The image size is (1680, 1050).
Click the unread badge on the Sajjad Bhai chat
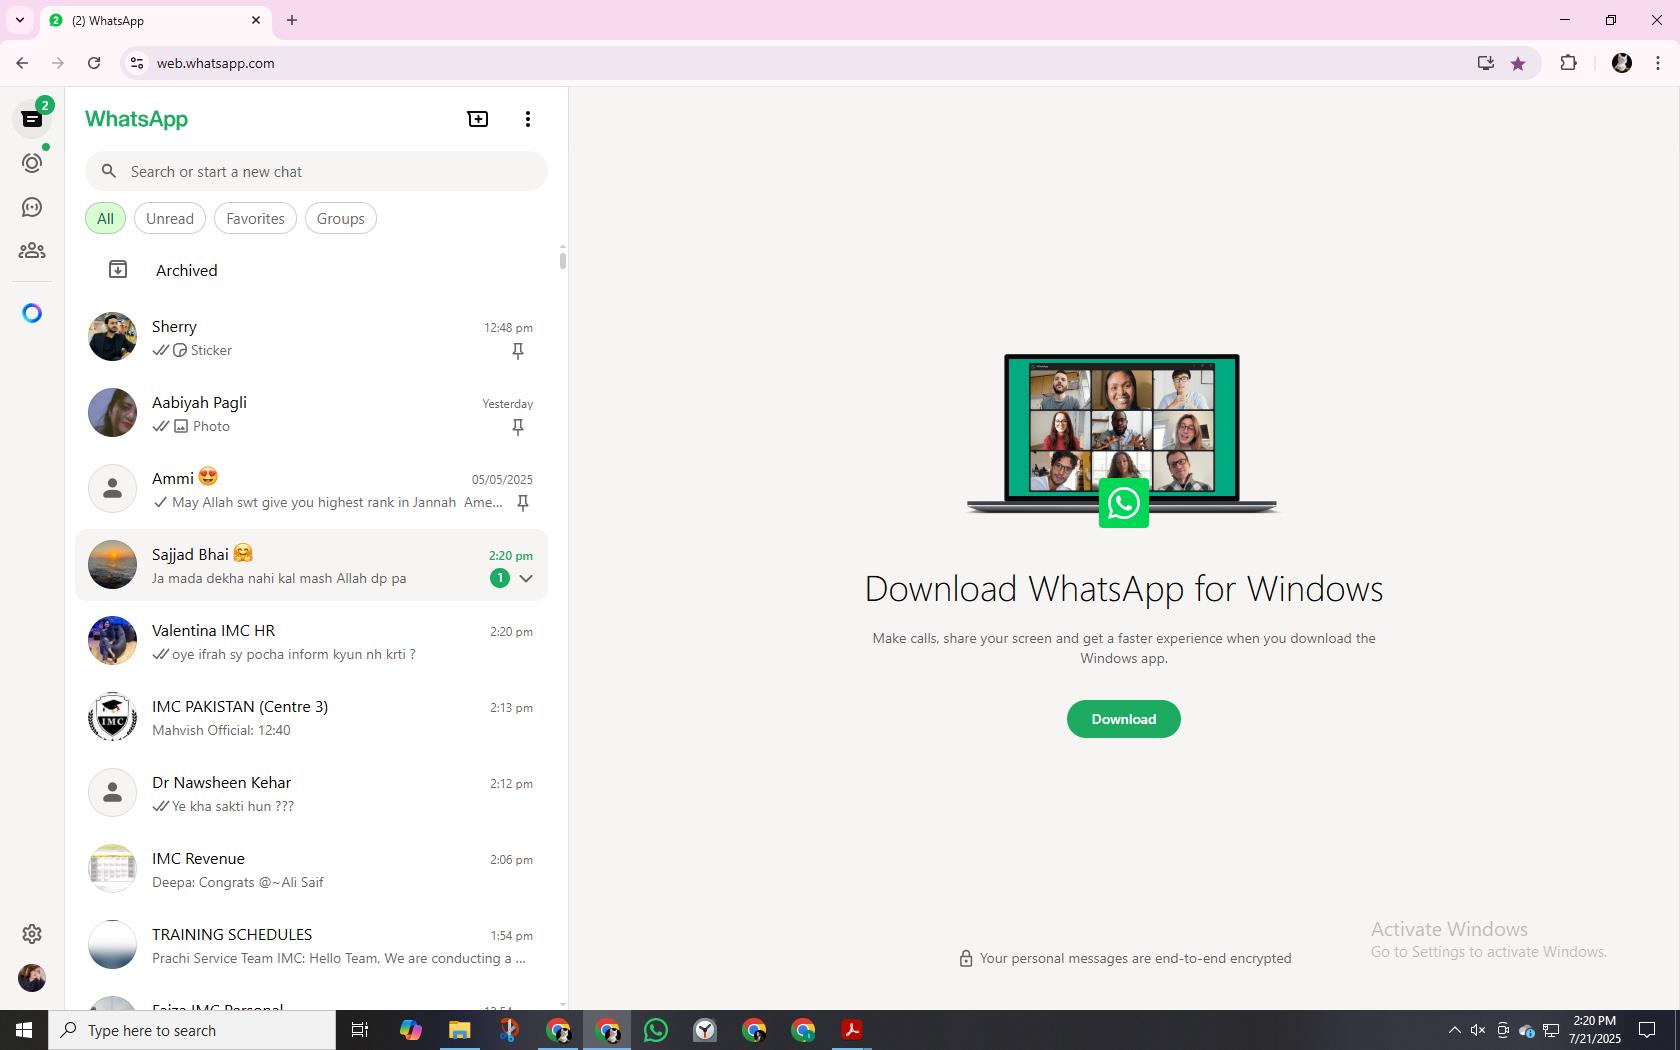pos(500,578)
